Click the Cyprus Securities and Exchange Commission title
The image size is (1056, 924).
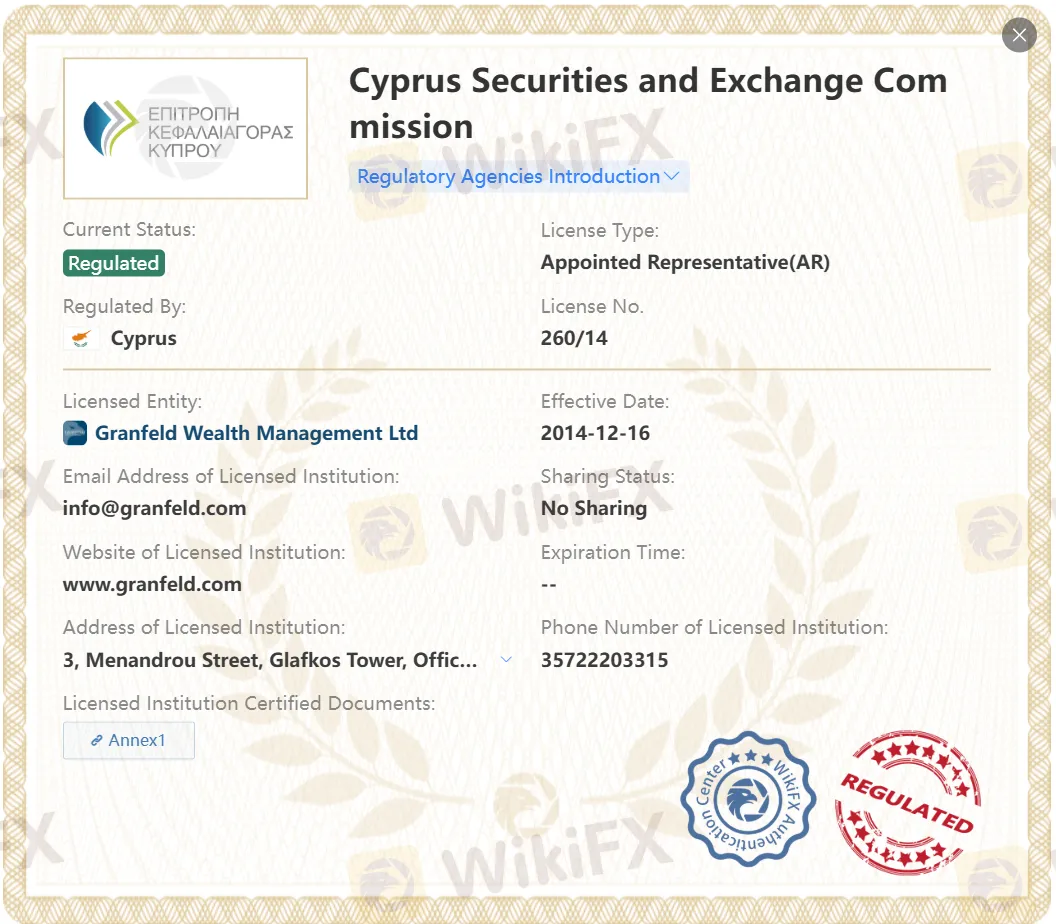(x=647, y=103)
